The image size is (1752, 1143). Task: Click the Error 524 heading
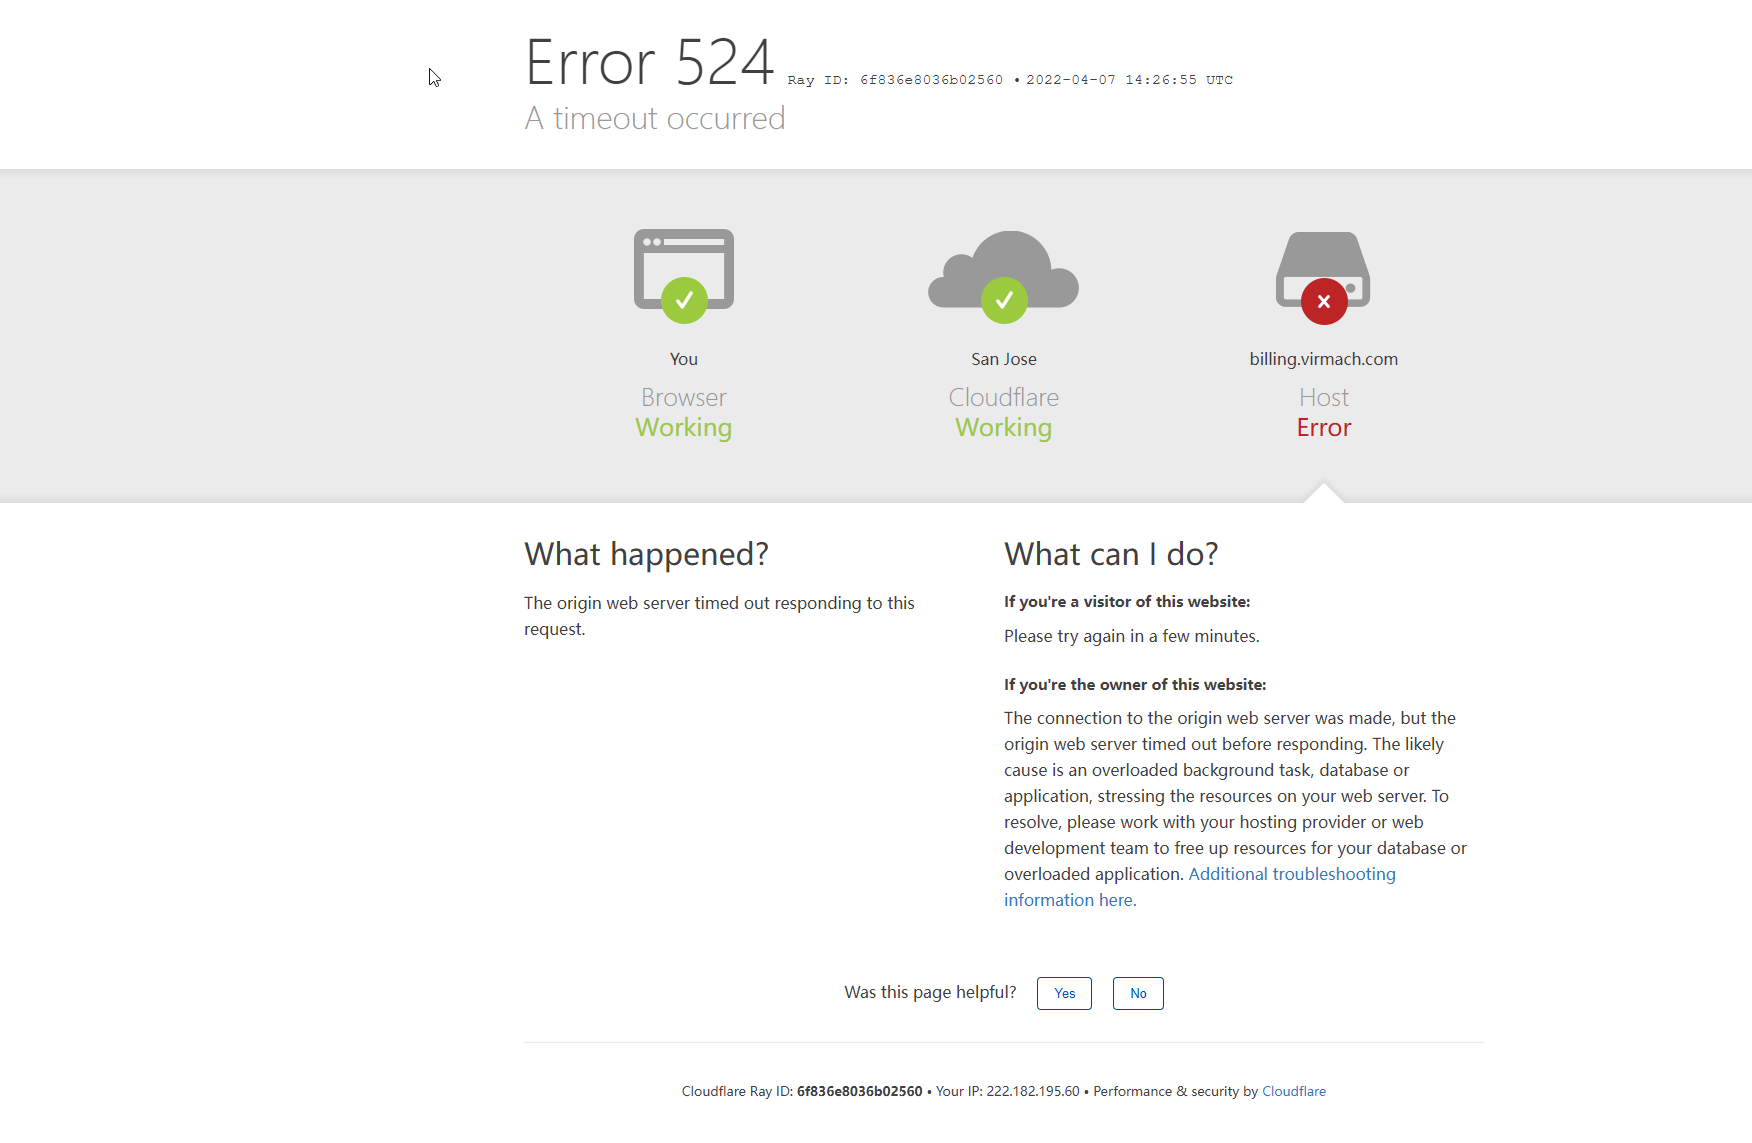click(649, 62)
